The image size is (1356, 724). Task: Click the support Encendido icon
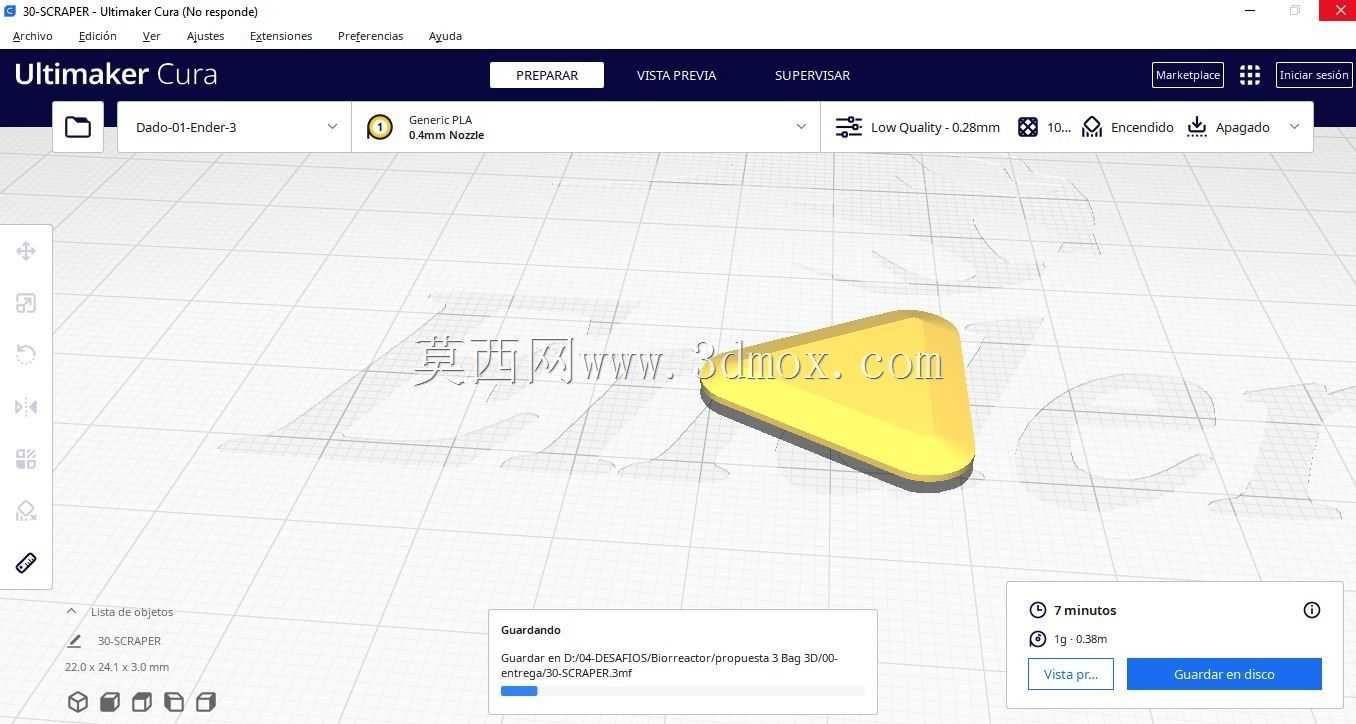click(1092, 127)
